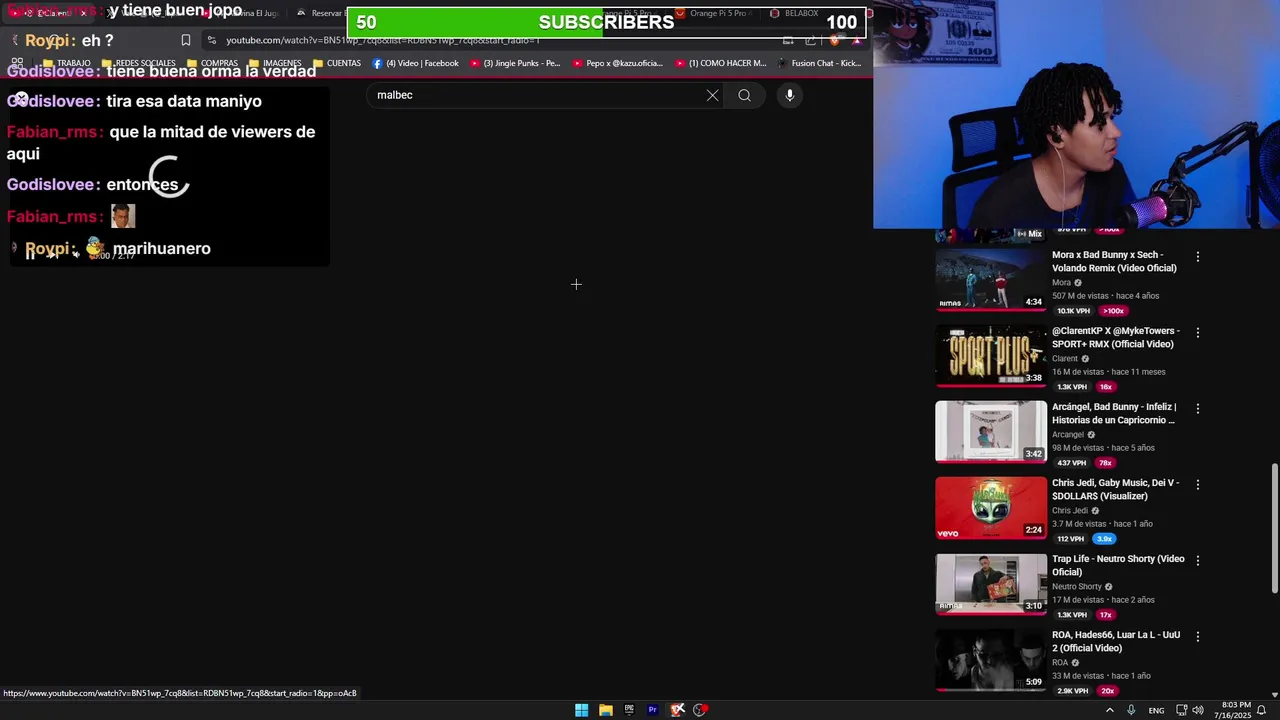Visit the Neutro Shorty channel name
Screen dimensions: 1280x720
(x=1077, y=587)
